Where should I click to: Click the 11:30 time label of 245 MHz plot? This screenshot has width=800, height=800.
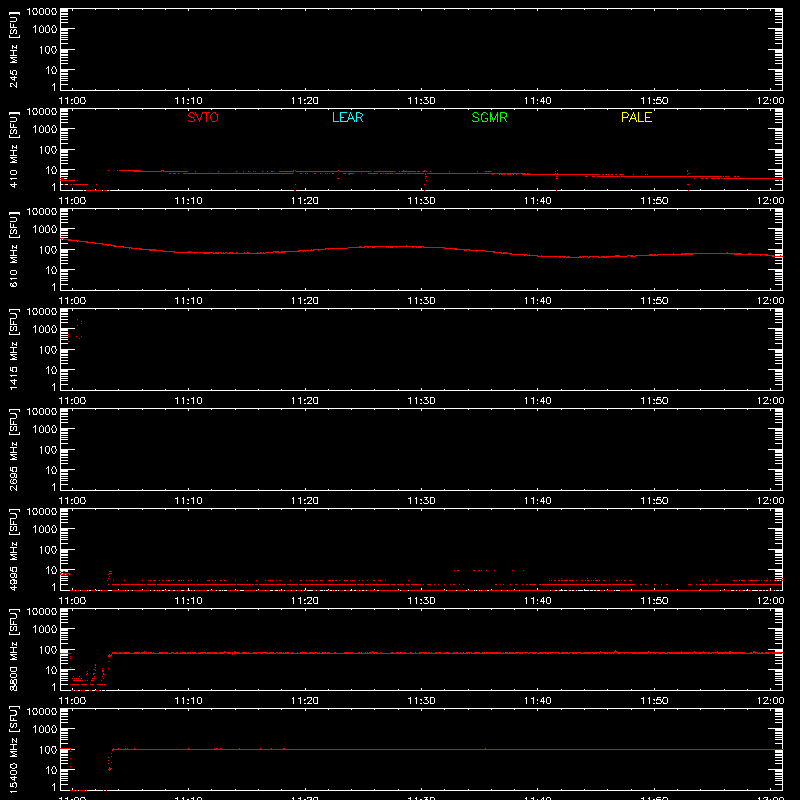(x=421, y=101)
